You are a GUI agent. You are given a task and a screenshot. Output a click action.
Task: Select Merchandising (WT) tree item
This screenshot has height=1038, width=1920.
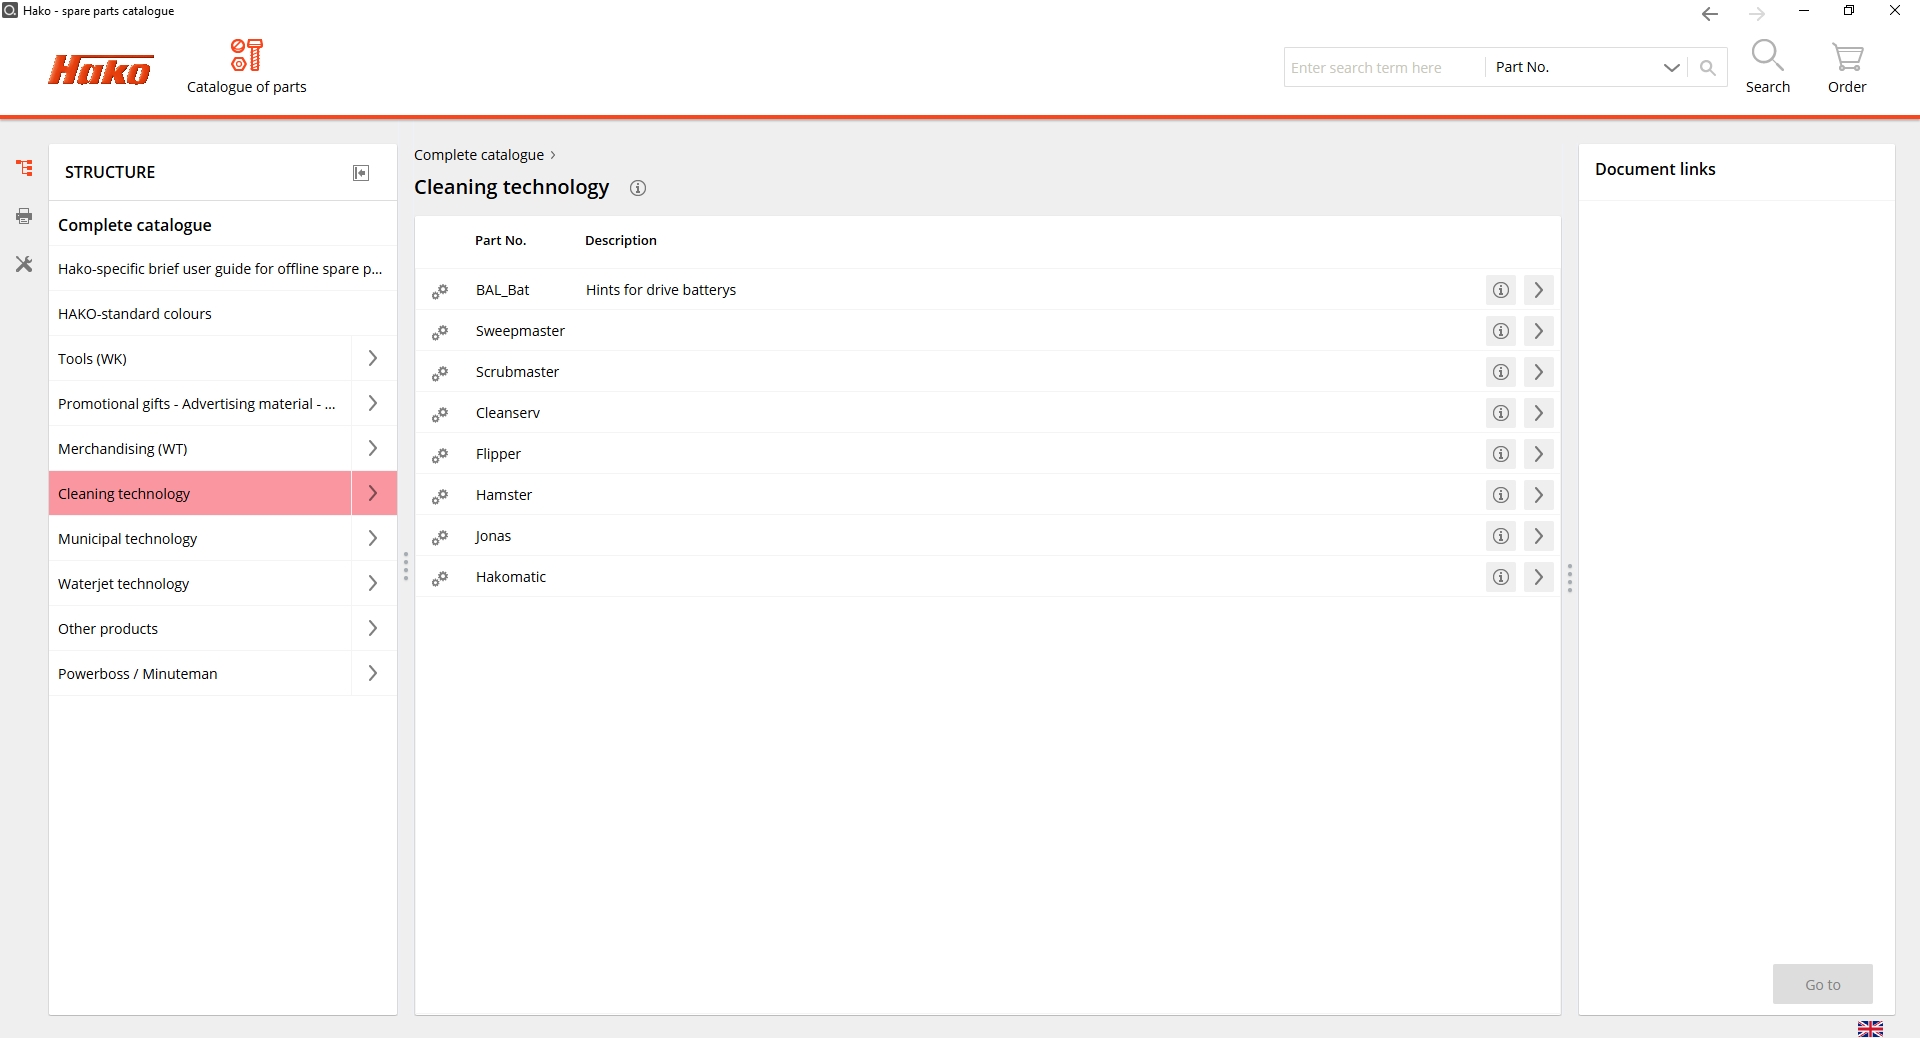pos(200,448)
